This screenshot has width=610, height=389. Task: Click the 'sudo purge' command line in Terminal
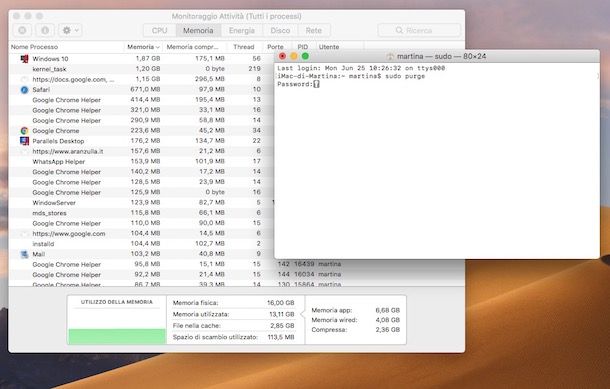(x=405, y=76)
